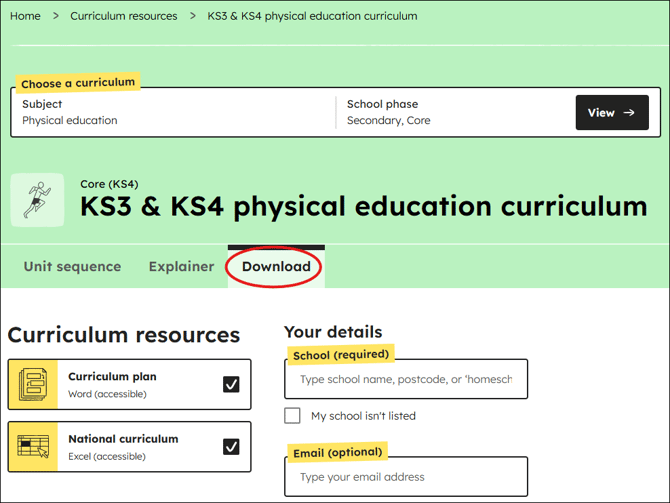Open the Subject curriculum selector
Image resolution: width=670 pixels, height=503 pixels.
[x=173, y=112]
